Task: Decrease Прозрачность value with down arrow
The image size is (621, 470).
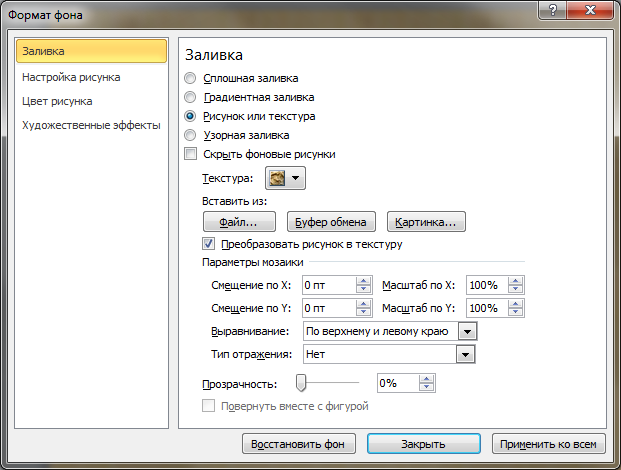Action: (427, 387)
